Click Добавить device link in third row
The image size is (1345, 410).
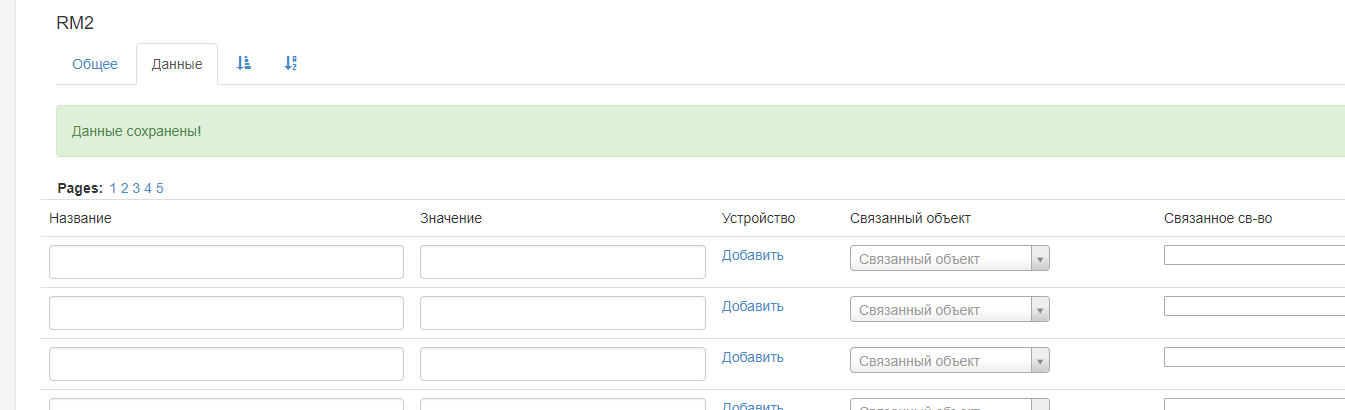[752, 357]
